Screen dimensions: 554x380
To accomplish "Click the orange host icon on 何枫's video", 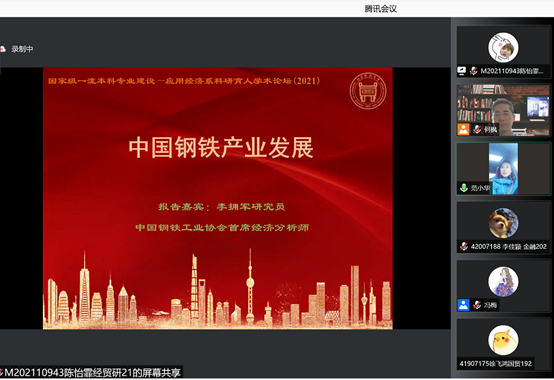I will click(x=463, y=129).
